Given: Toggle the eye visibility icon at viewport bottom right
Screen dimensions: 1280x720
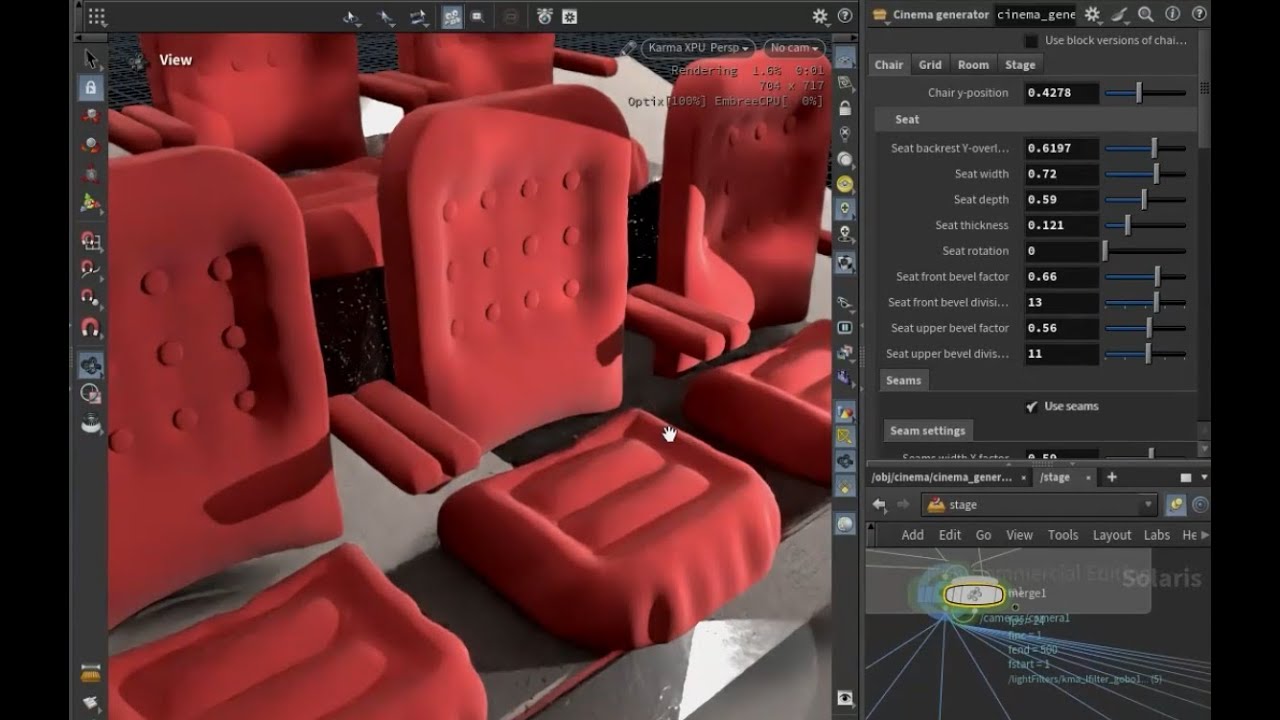Looking at the screenshot, I should tap(845, 697).
